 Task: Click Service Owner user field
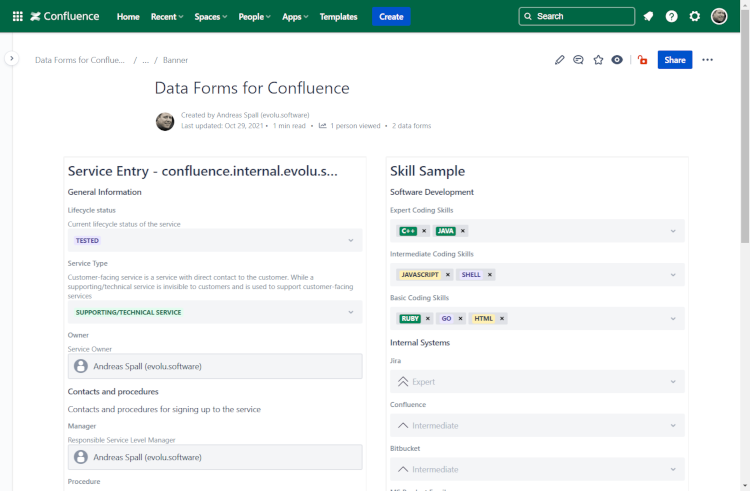[215, 366]
